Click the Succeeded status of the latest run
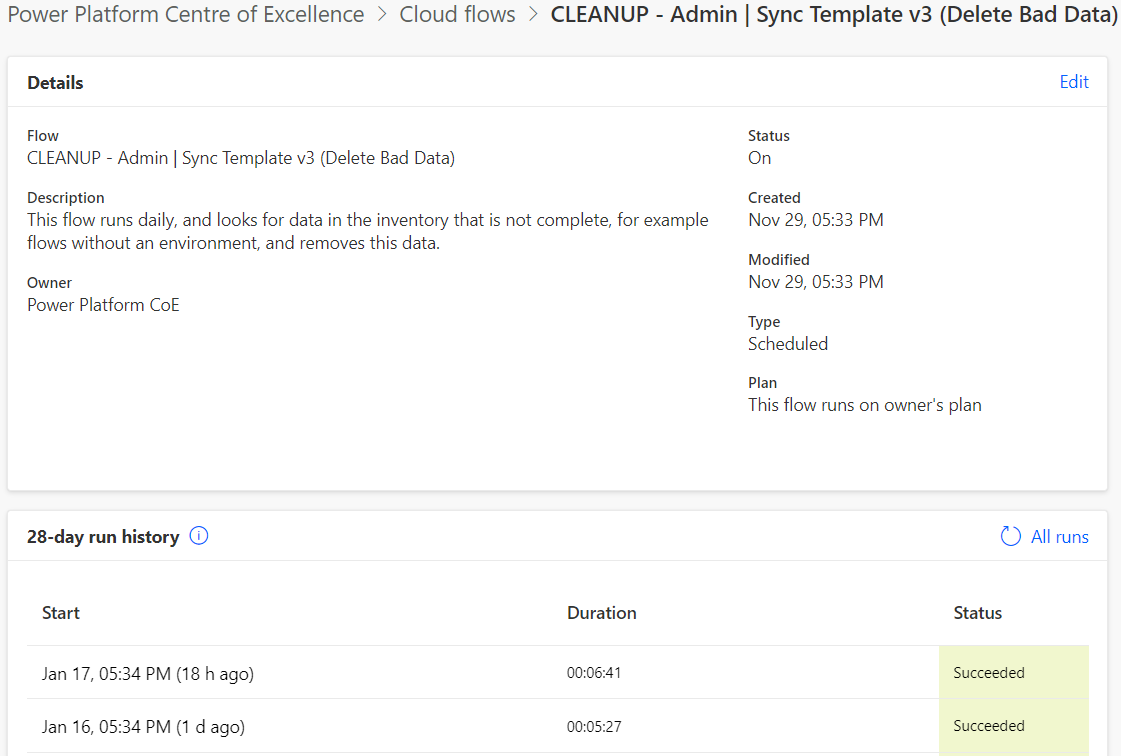This screenshot has width=1121, height=756. (x=989, y=673)
